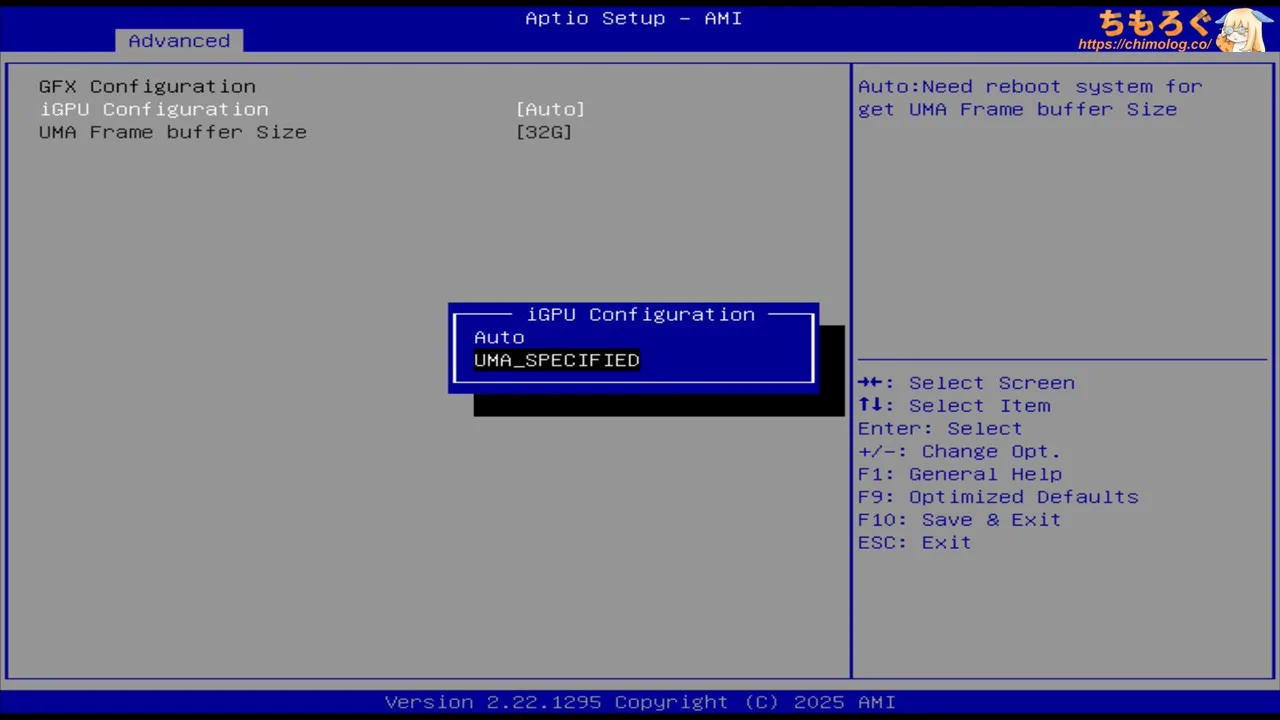Click F1: General Help
This screenshot has width=1280, height=720.
pyautogui.click(x=960, y=475)
